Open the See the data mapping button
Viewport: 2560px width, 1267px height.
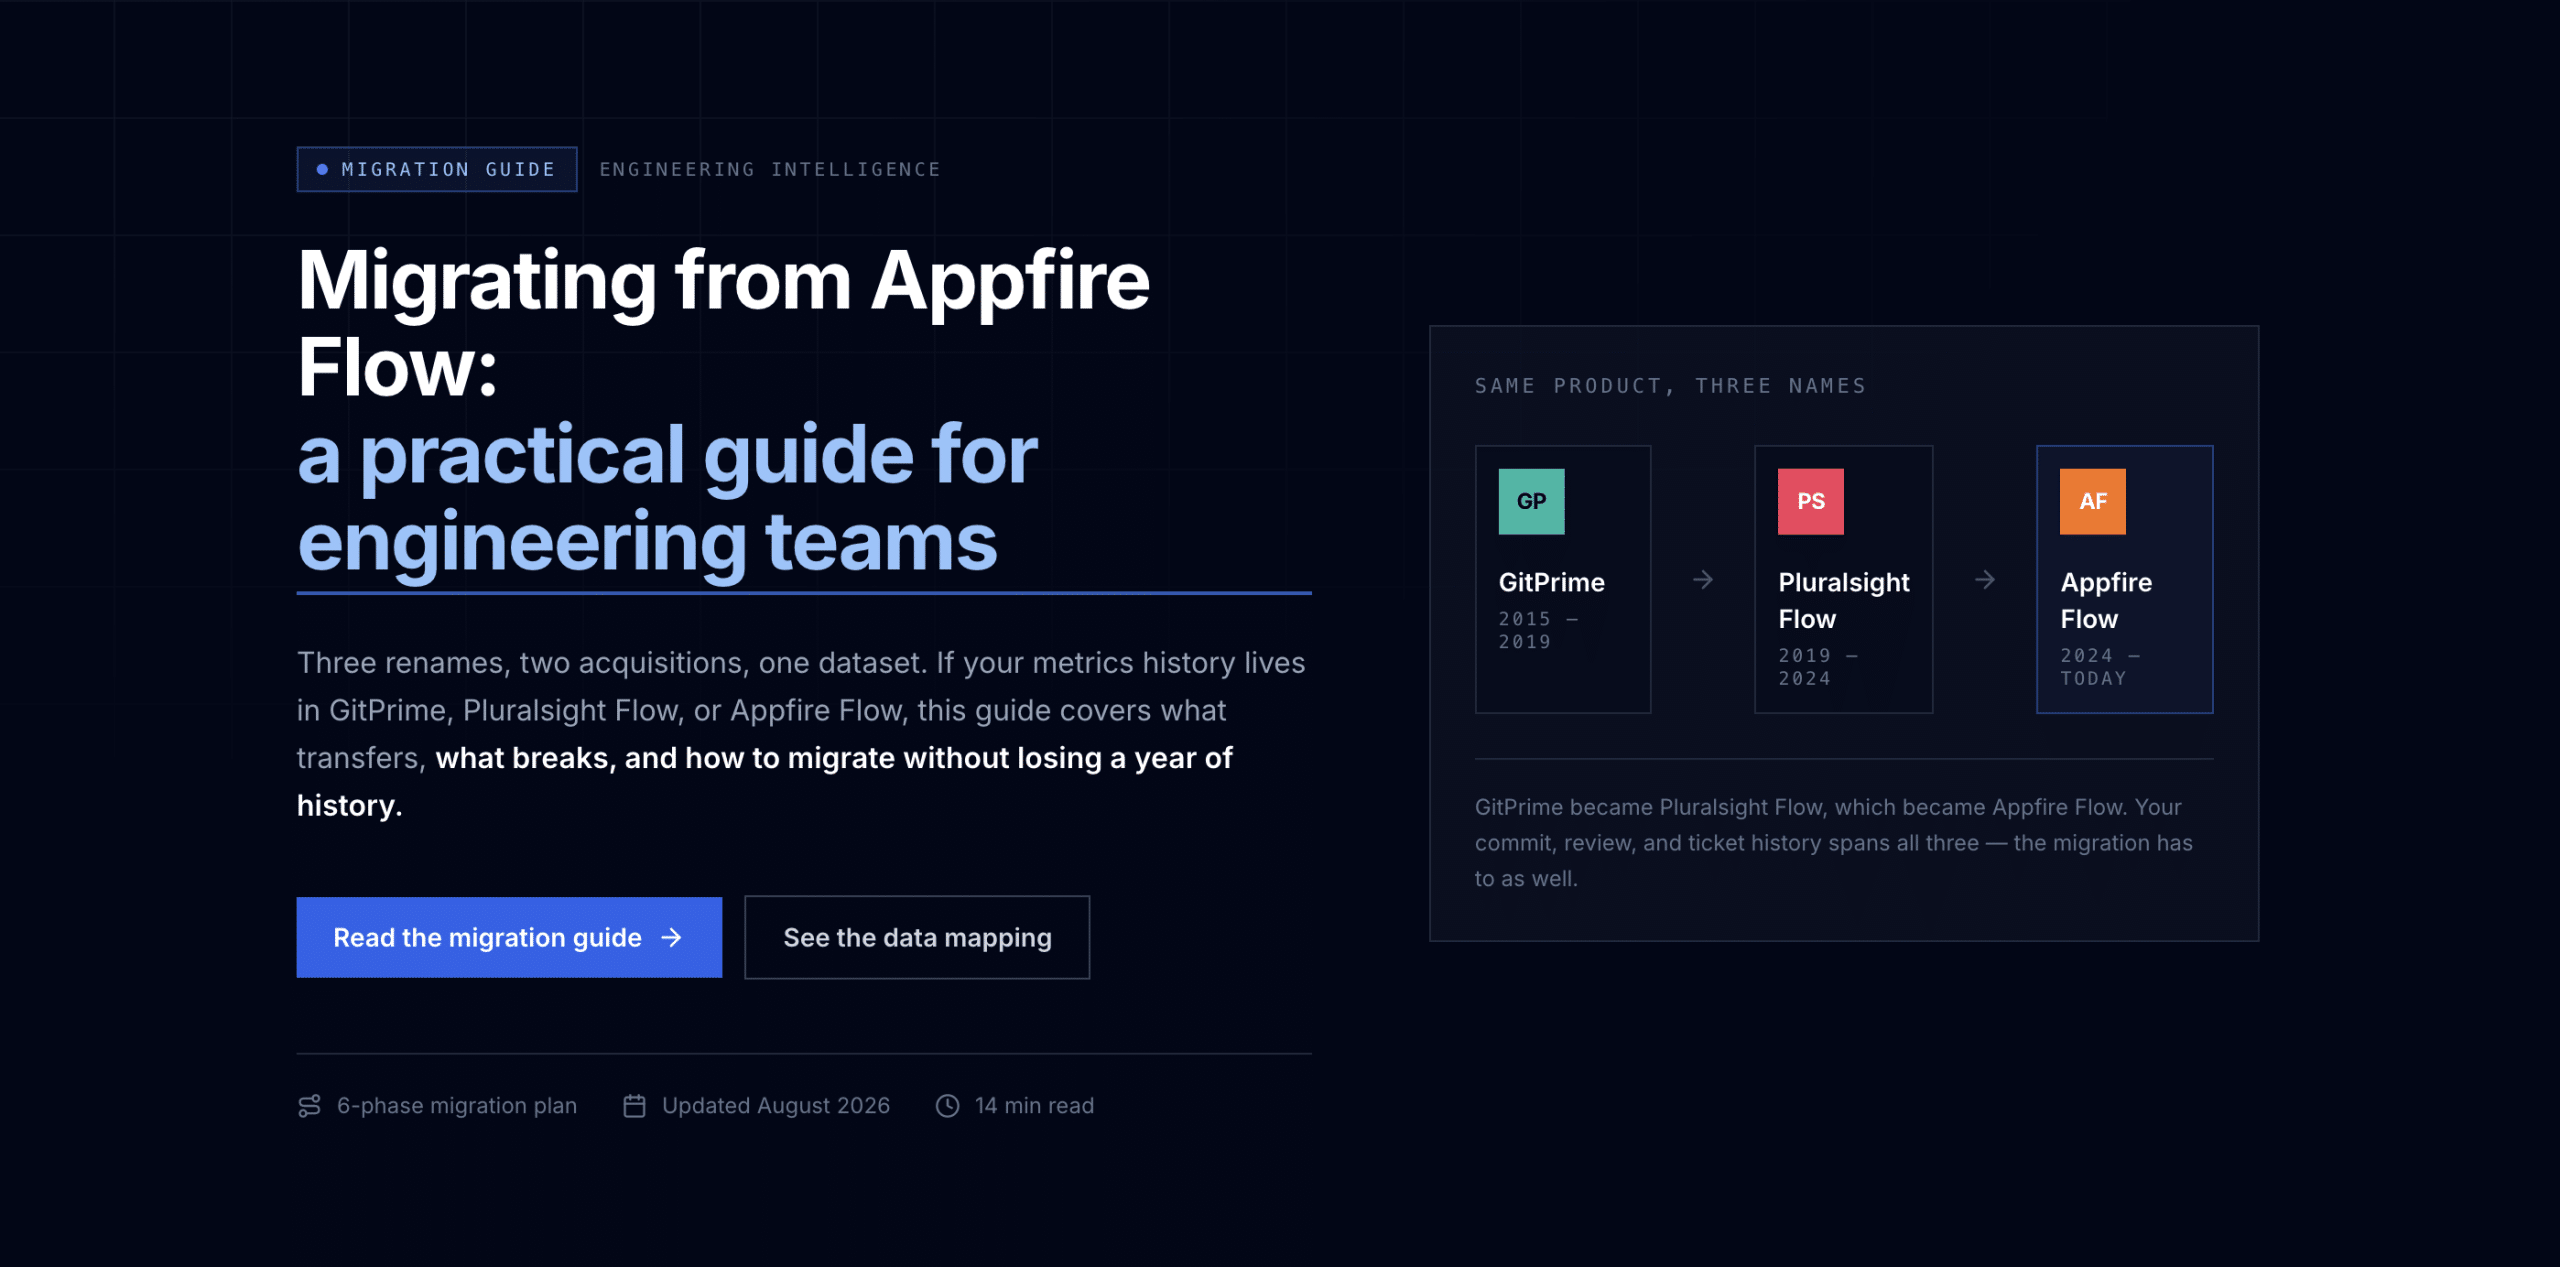(x=917, y=937)
